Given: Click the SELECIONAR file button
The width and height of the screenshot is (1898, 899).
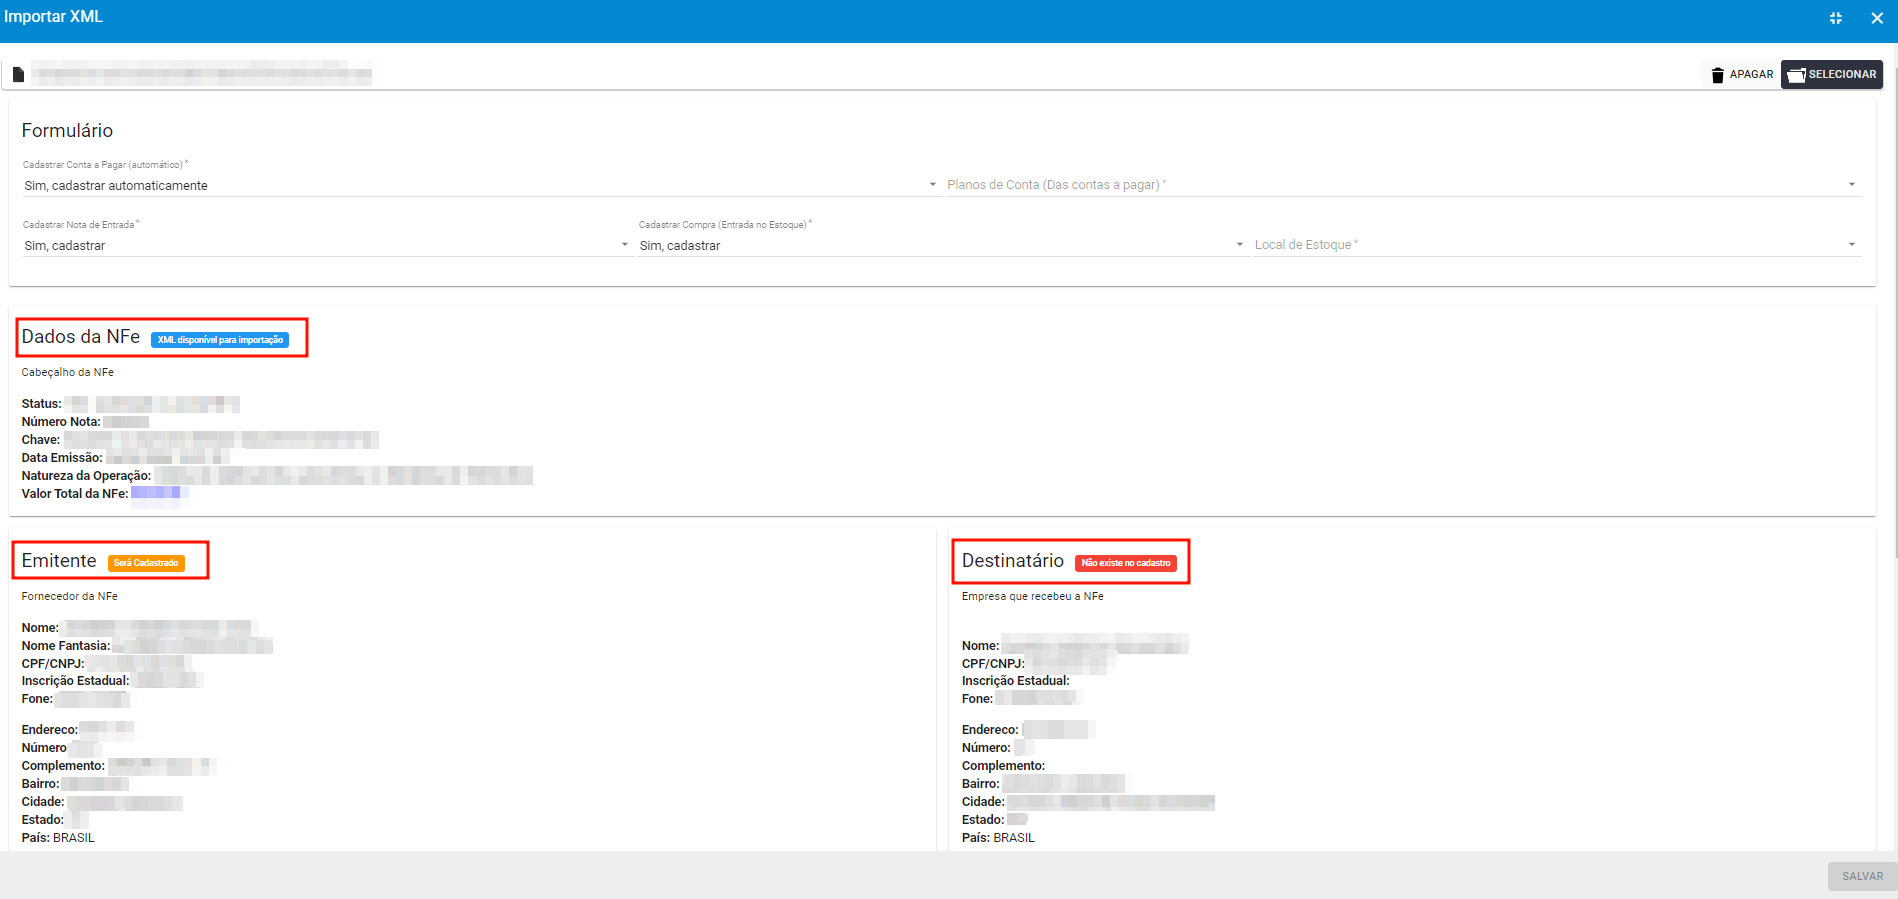Looking at the screenshot, I should pos(1832,74).
